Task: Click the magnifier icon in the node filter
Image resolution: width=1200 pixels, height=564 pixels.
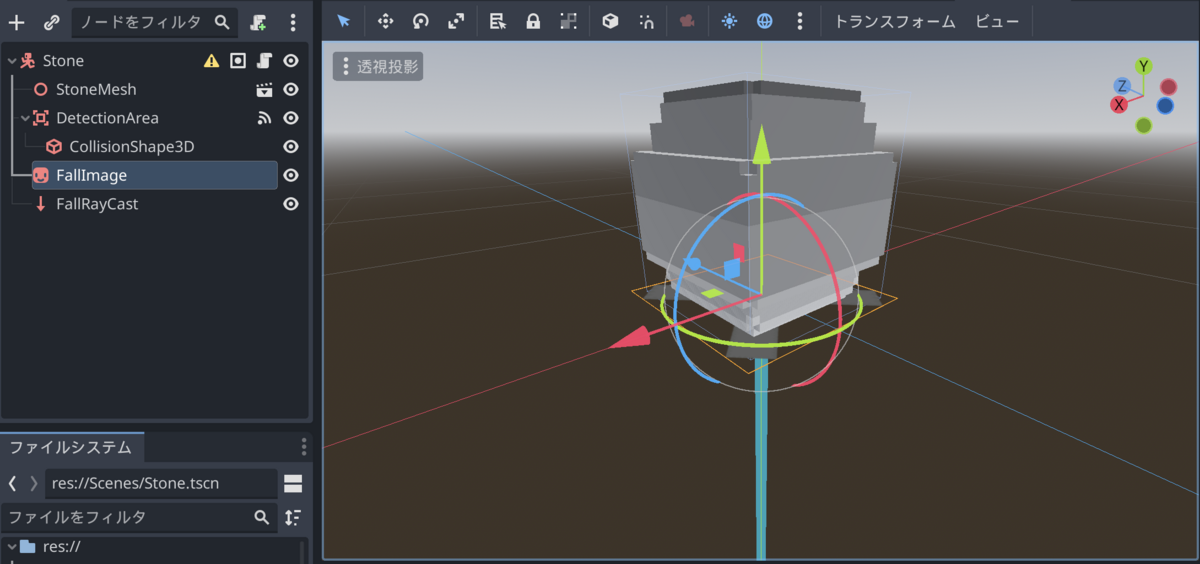Action: pyautogui.click(x=222, y=22)
